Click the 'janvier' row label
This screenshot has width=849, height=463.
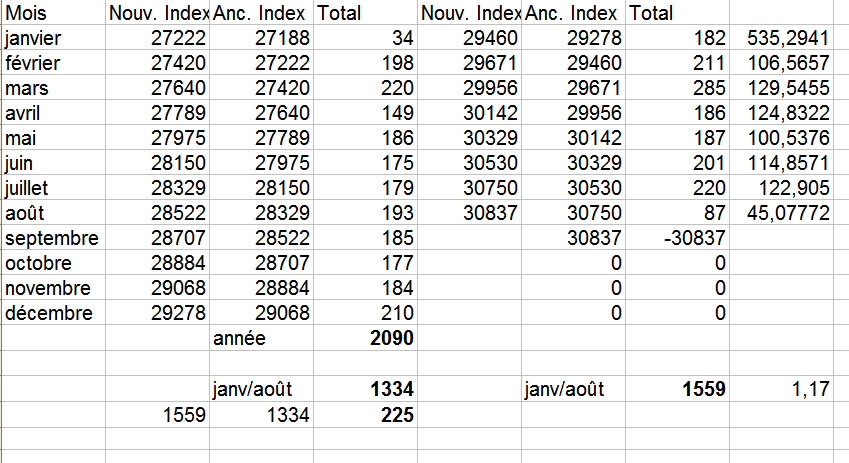[54, 37]
